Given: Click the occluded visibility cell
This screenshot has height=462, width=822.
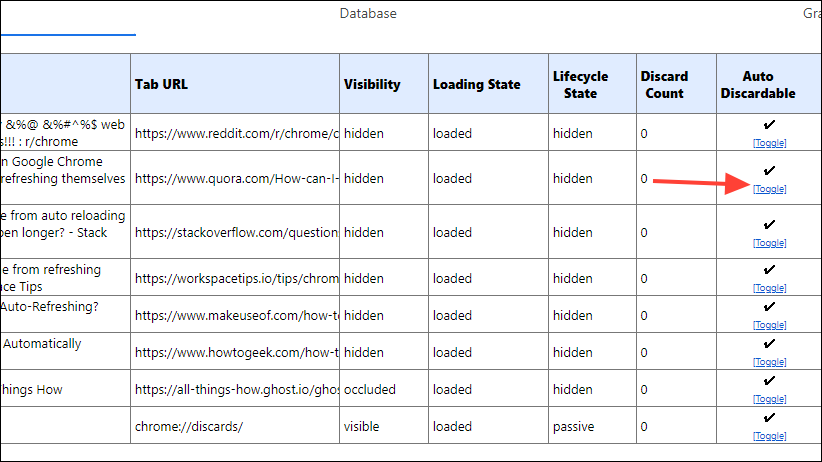Looking at the screenshot, I should pos(370,389).
